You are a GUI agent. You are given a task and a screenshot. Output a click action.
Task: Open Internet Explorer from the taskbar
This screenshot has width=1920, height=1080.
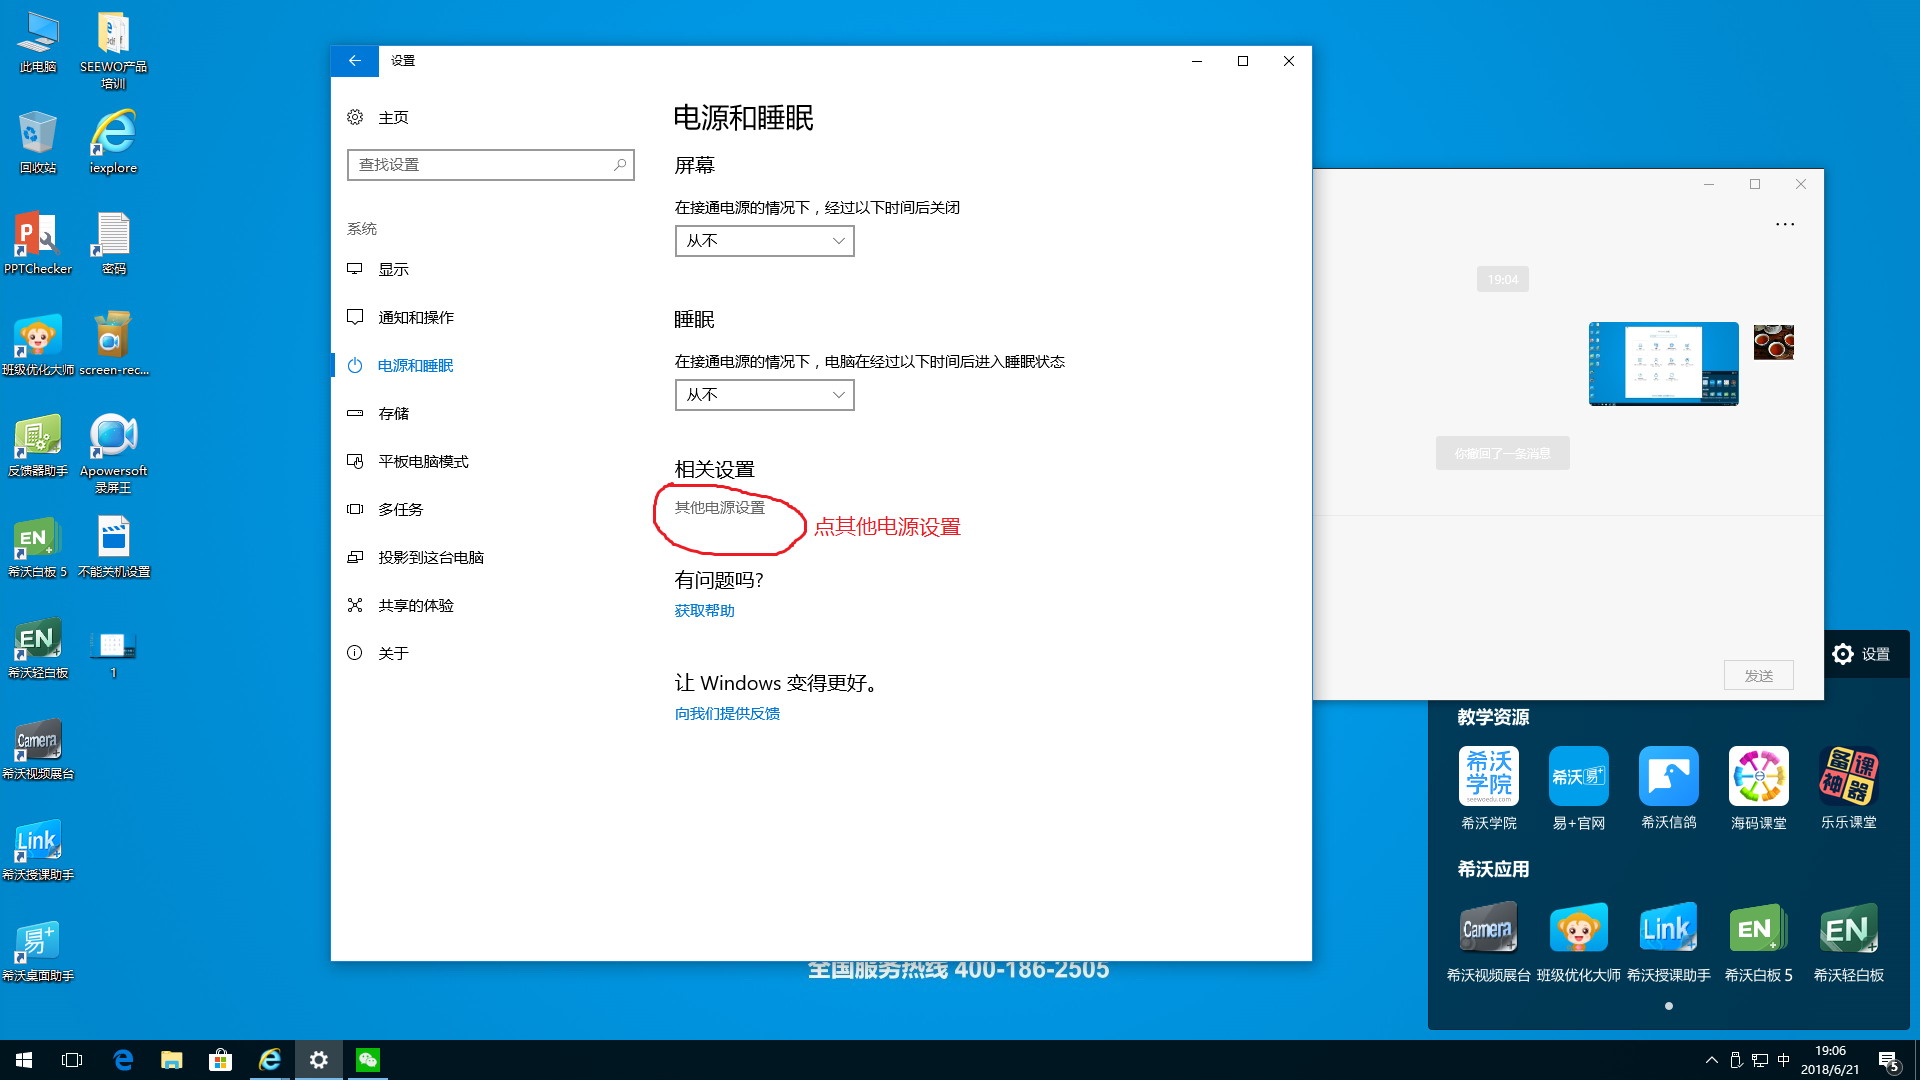(270, 1060)
